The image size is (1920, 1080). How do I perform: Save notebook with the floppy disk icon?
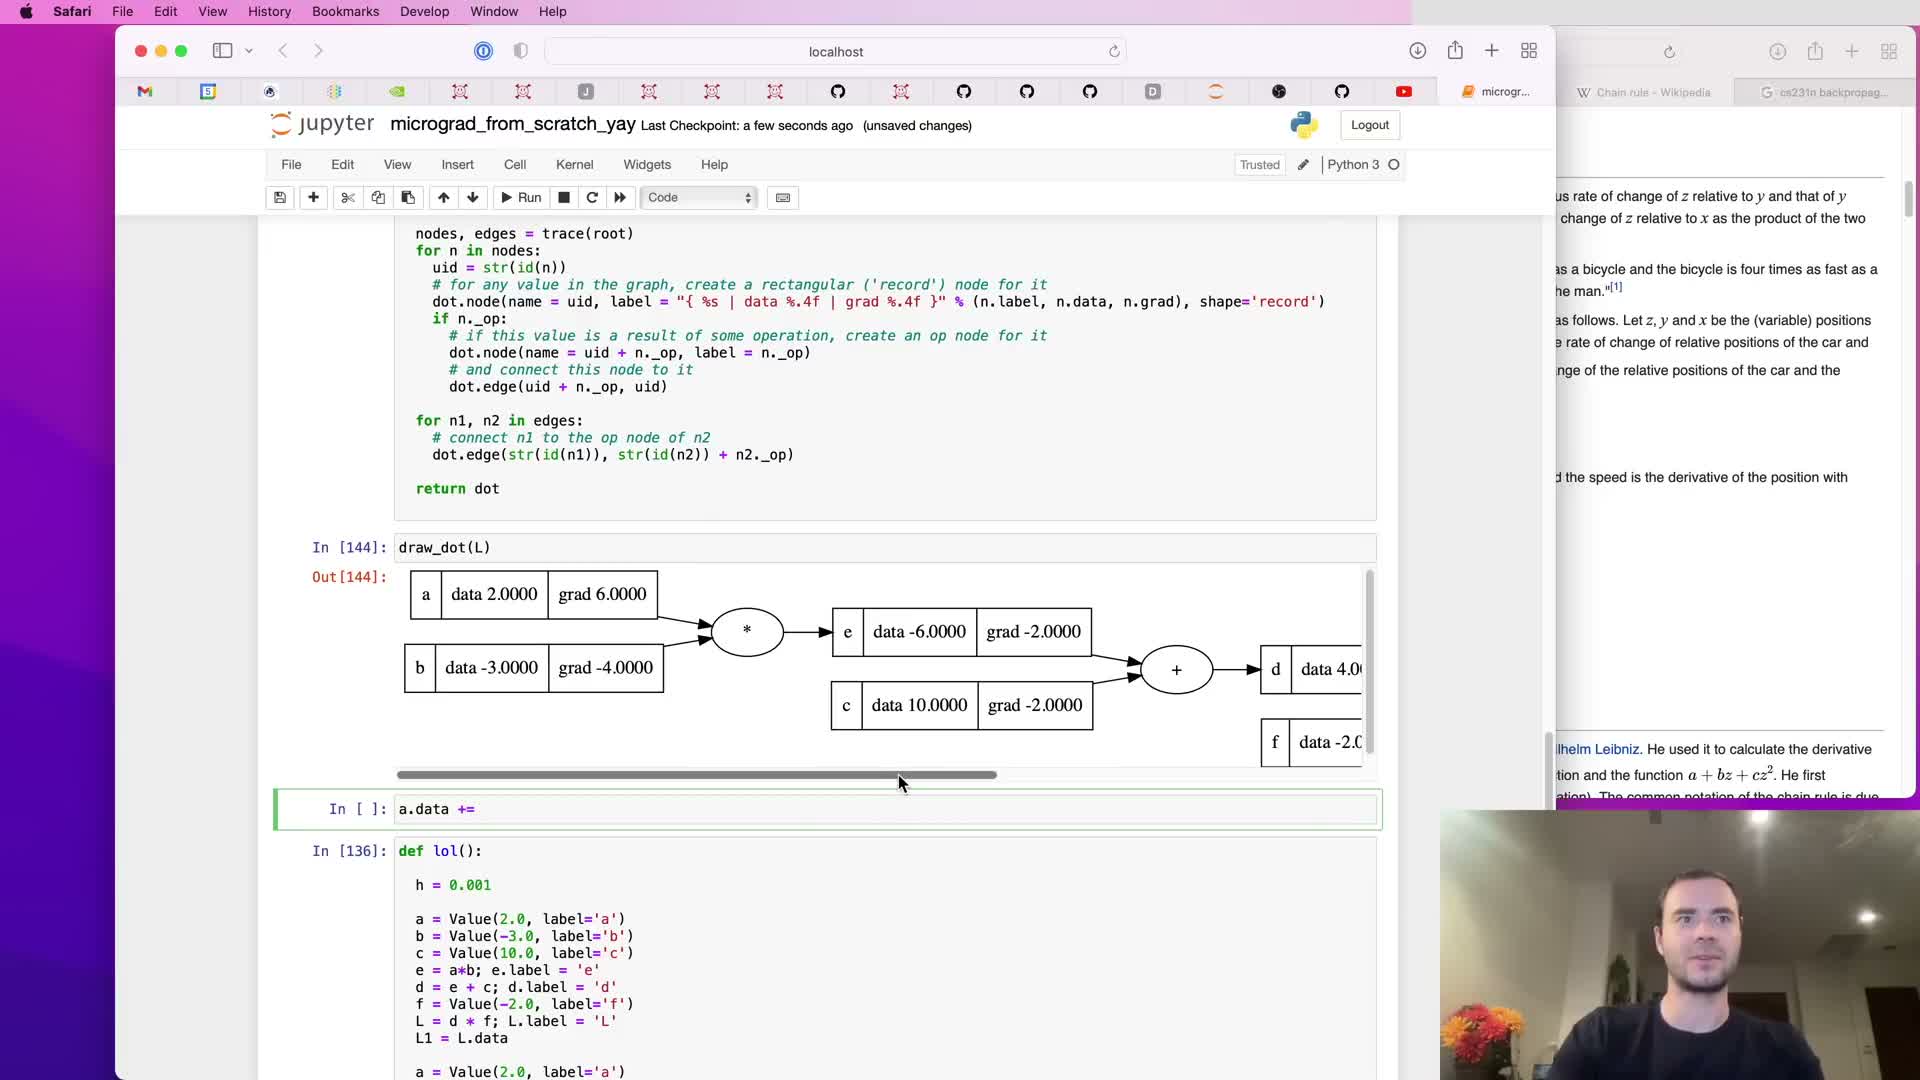coord(280,197)
